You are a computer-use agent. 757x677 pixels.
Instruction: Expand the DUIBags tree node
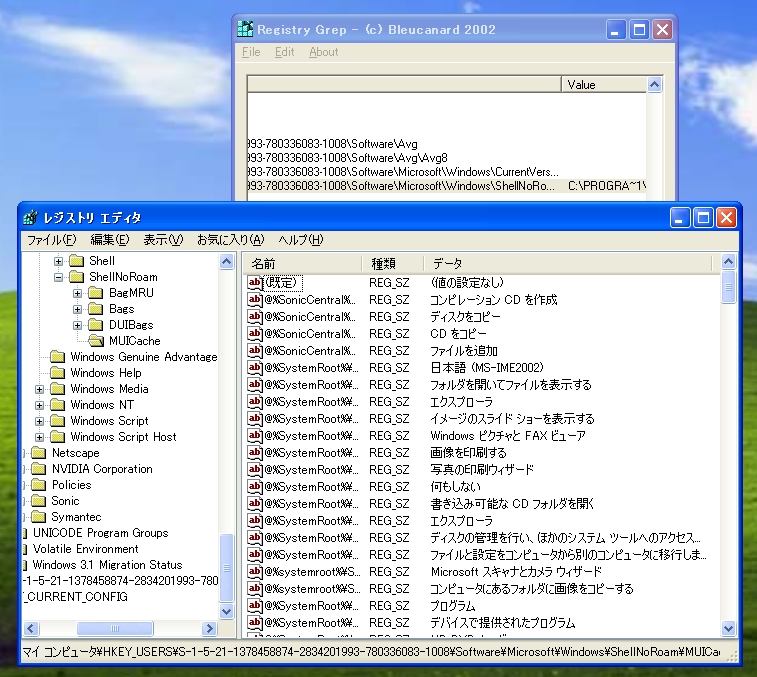tap(77, 325)
